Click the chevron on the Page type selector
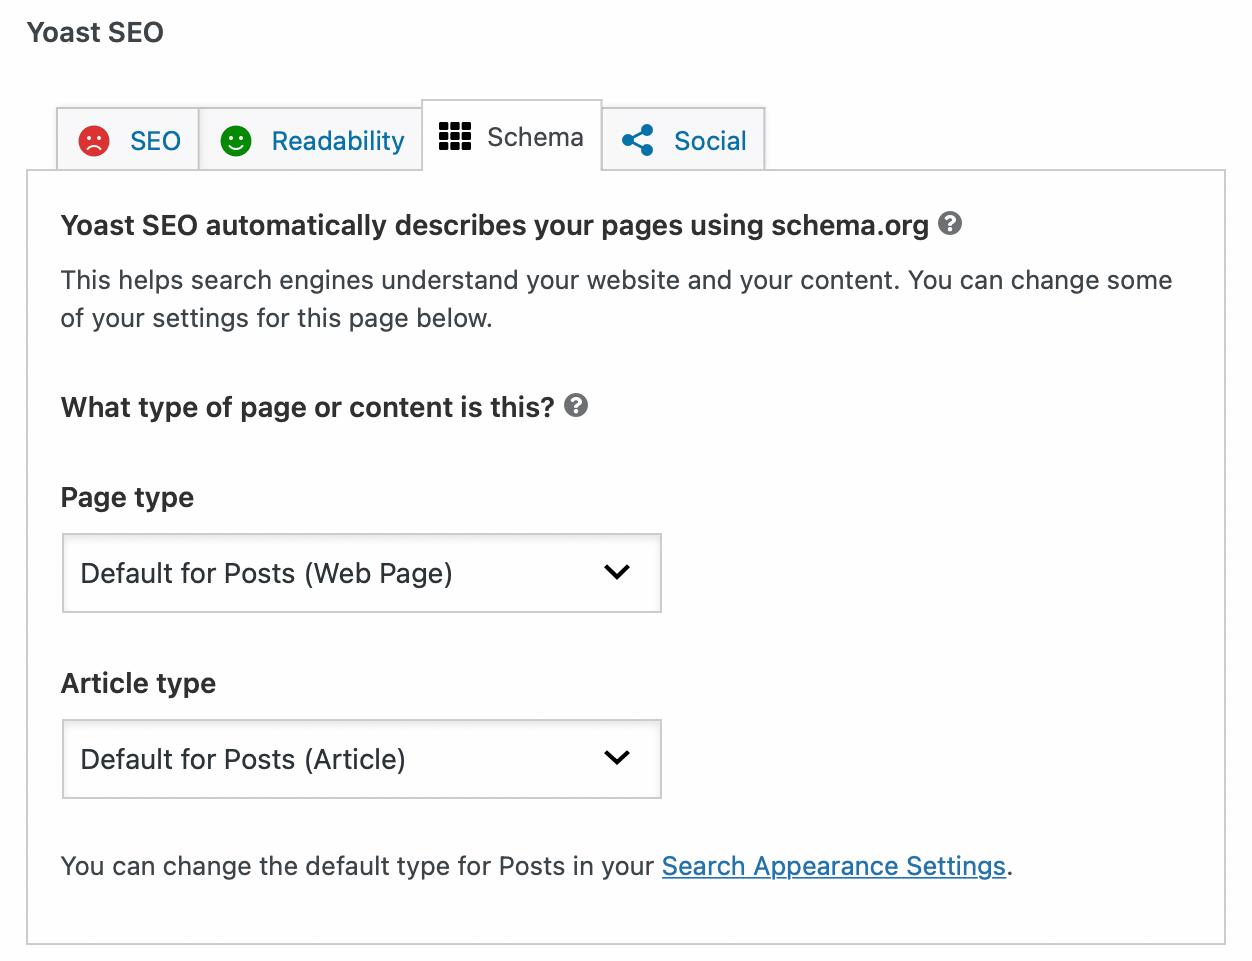Screen dimensions: 1252x961 [x=617, y=573]
